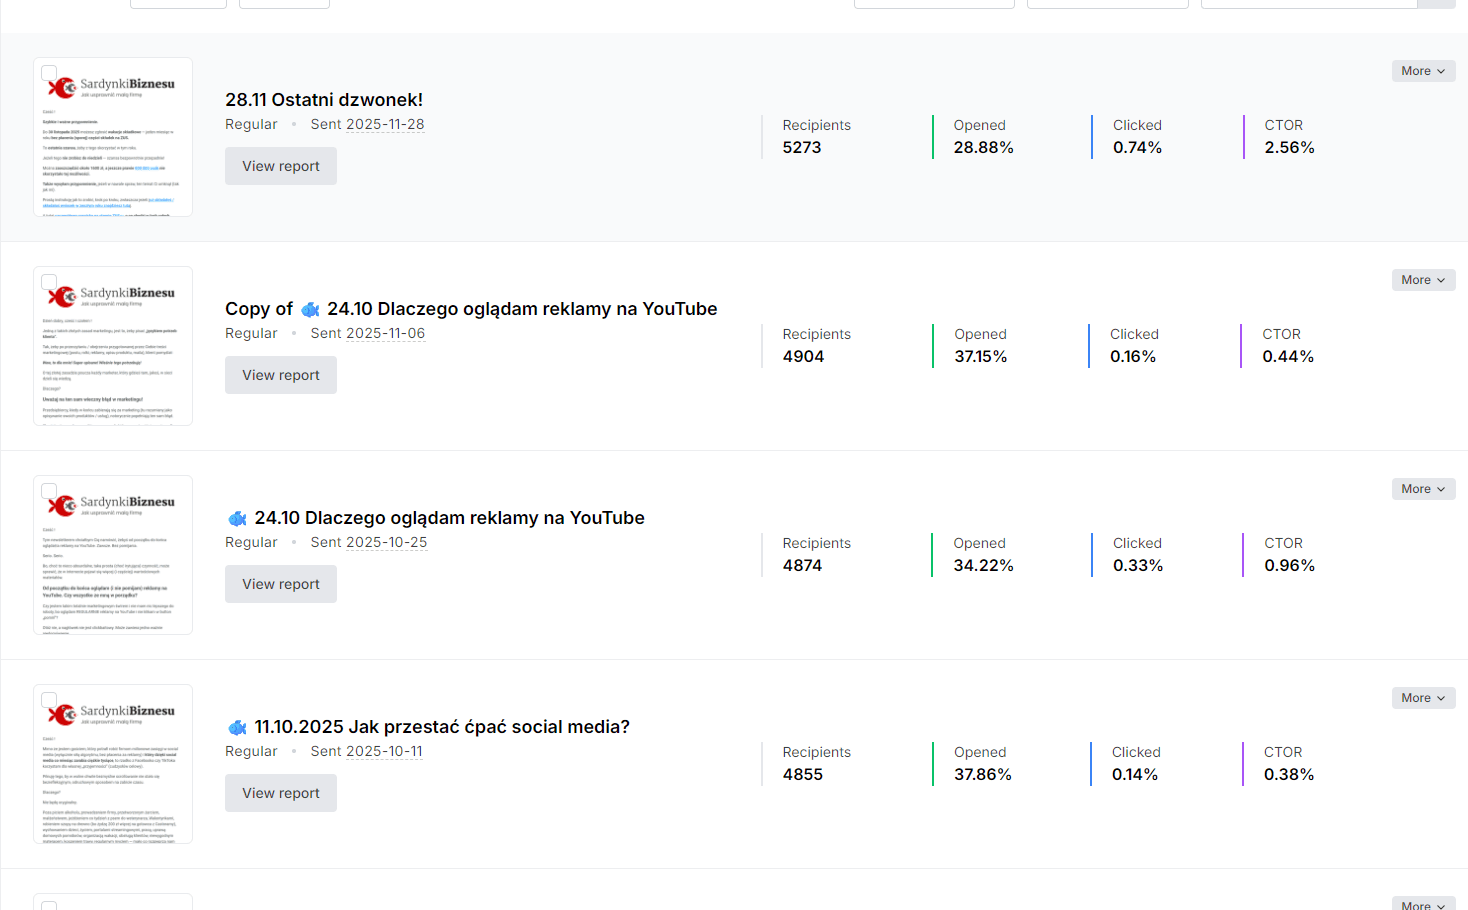Click the opened rate "37.15%"

(x=981, y=357)
